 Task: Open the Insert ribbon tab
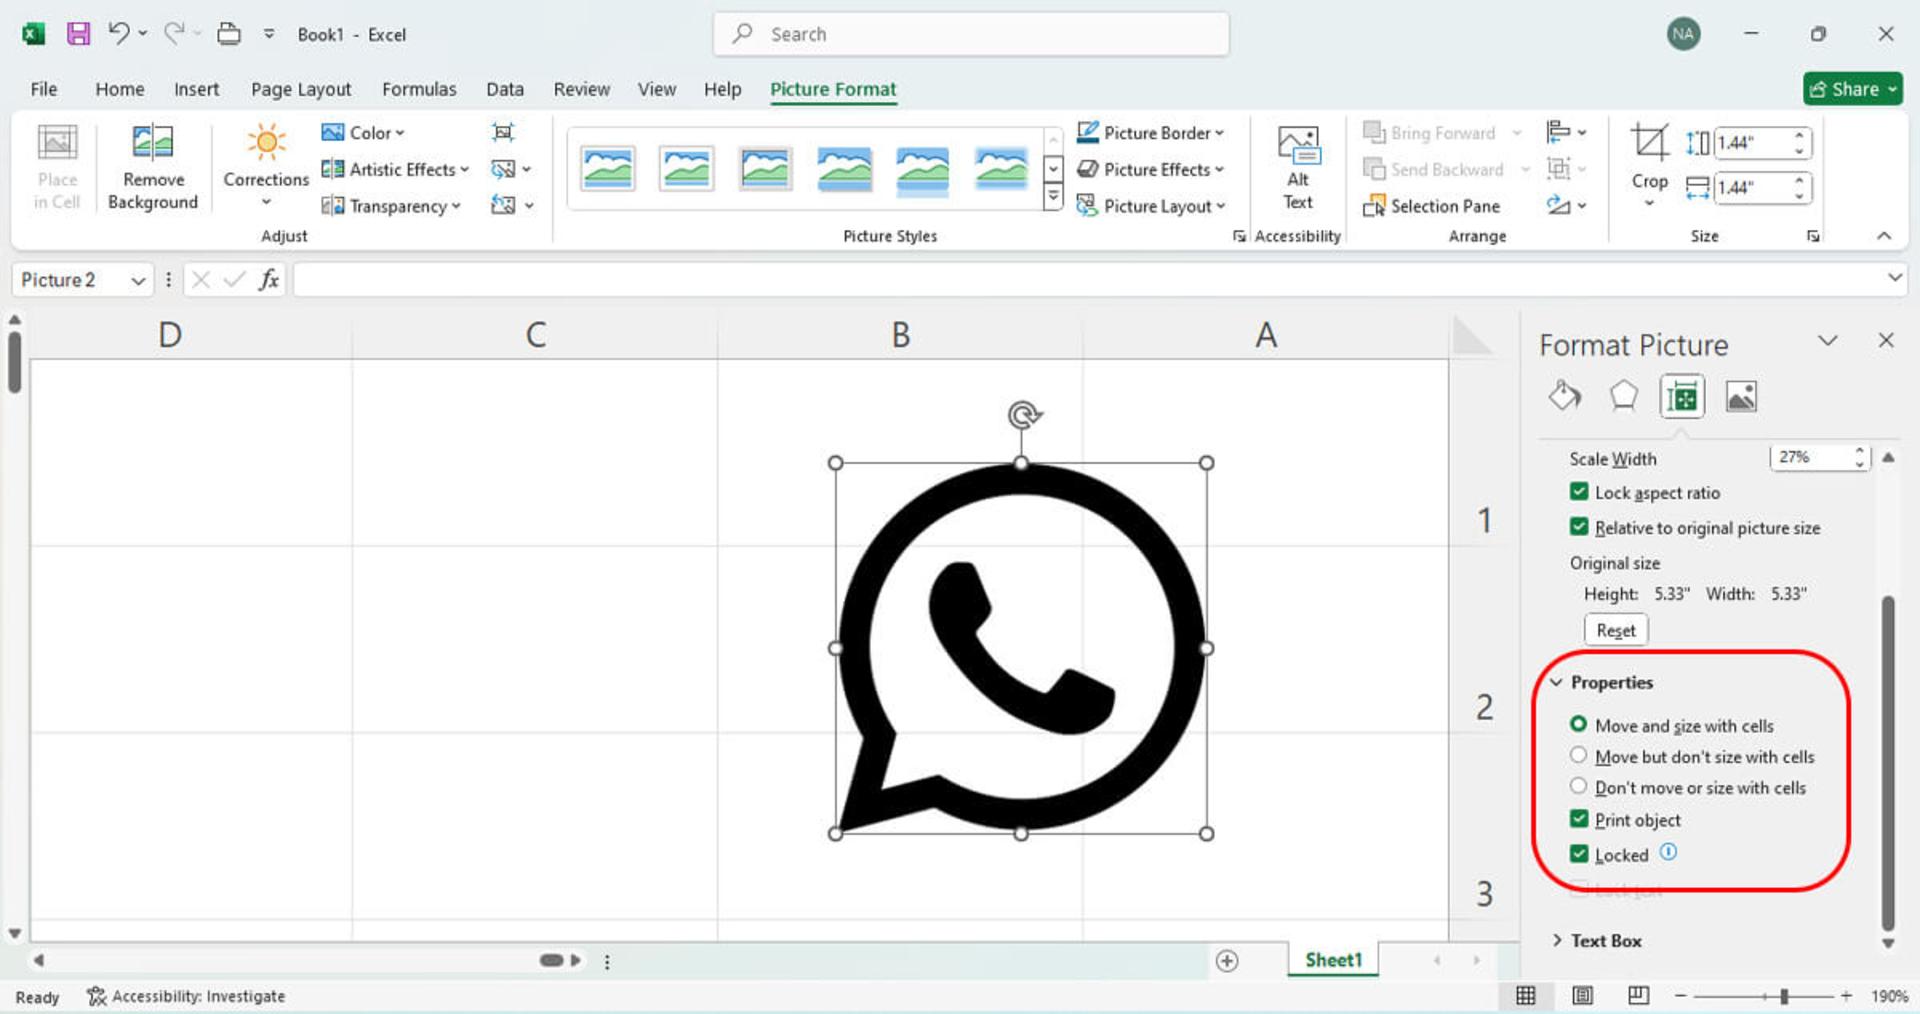click(196, 89)
